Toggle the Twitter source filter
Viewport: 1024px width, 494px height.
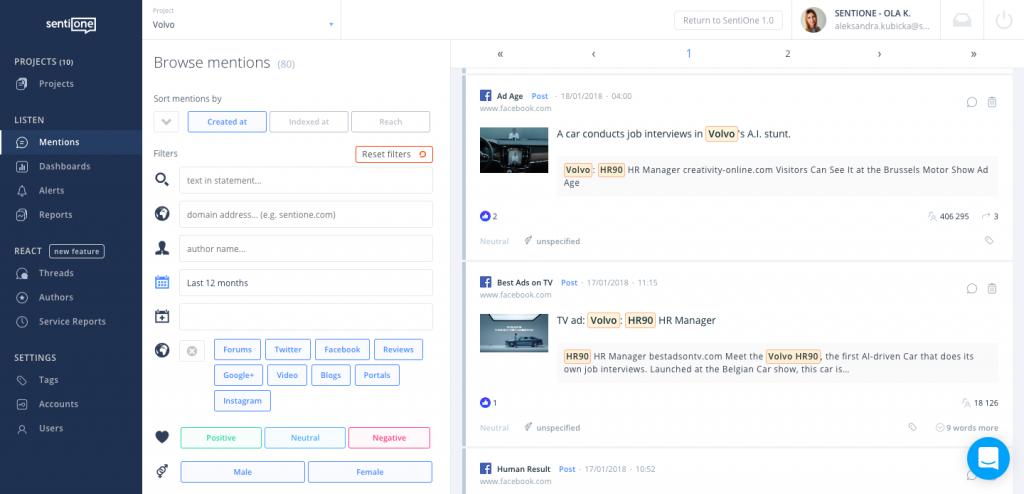[x=288, y=350]
